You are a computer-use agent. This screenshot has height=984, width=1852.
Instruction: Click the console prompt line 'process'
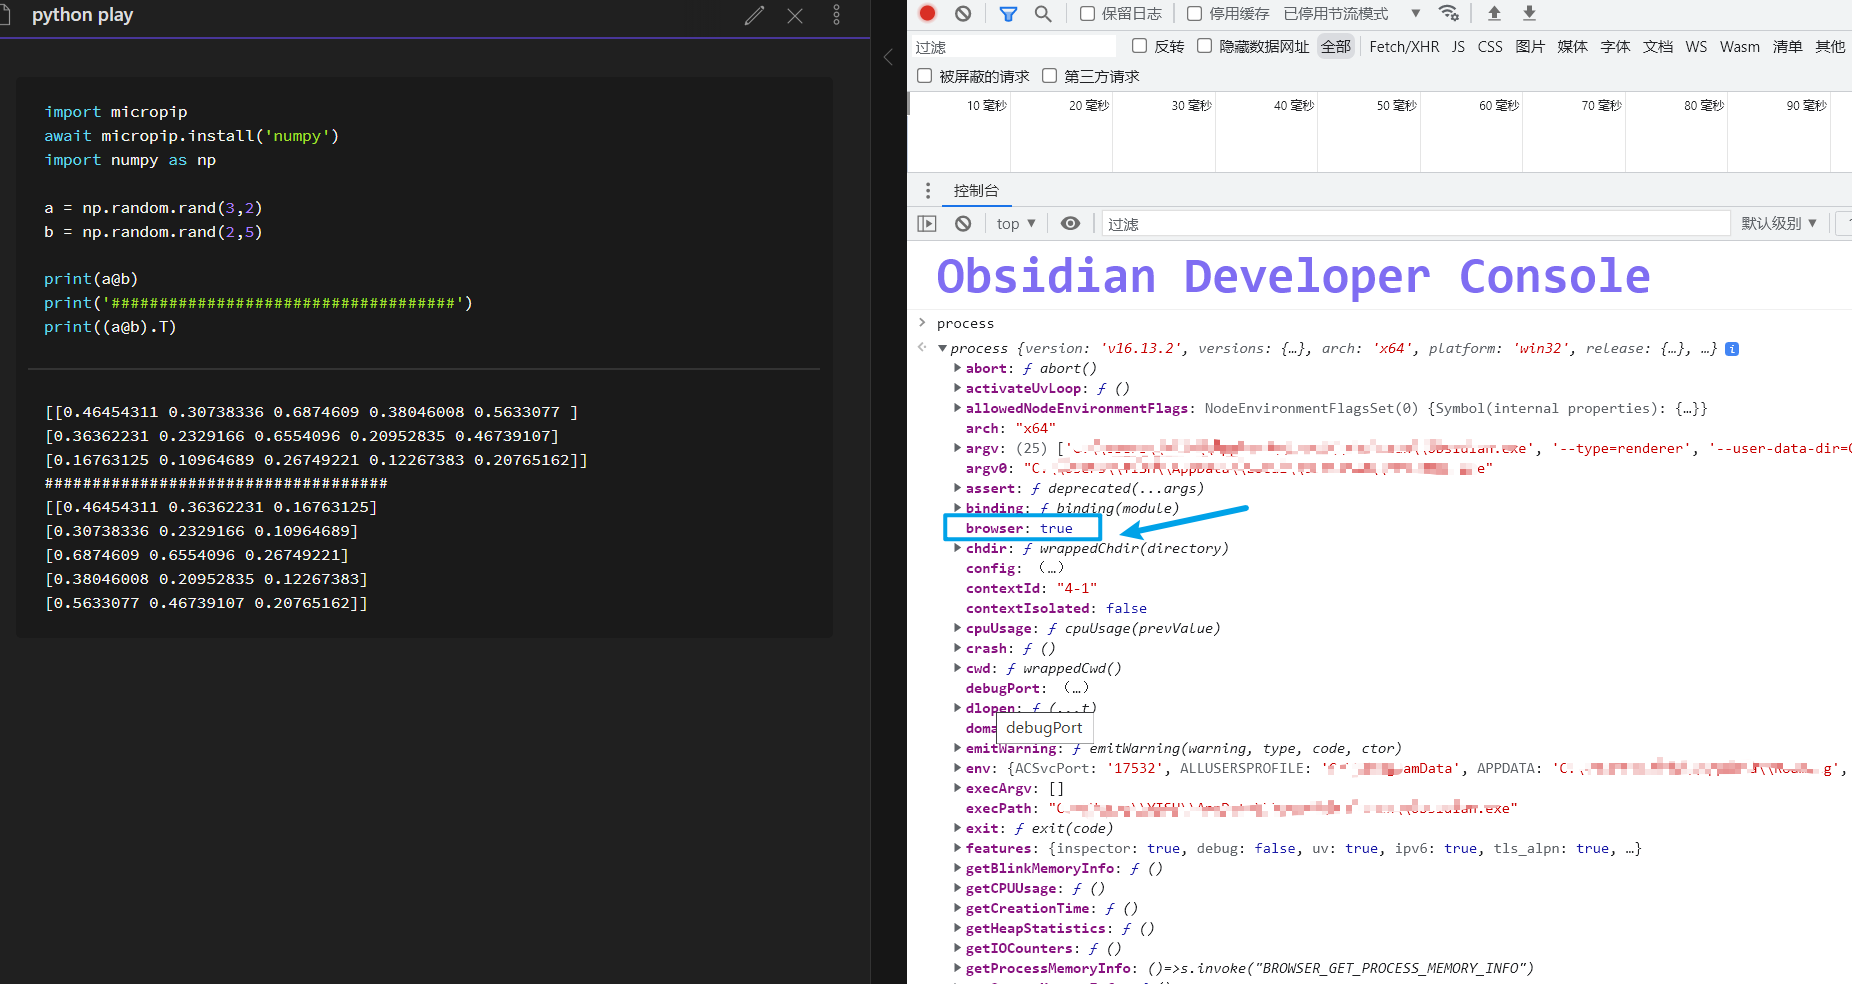(x=965, y=323)
